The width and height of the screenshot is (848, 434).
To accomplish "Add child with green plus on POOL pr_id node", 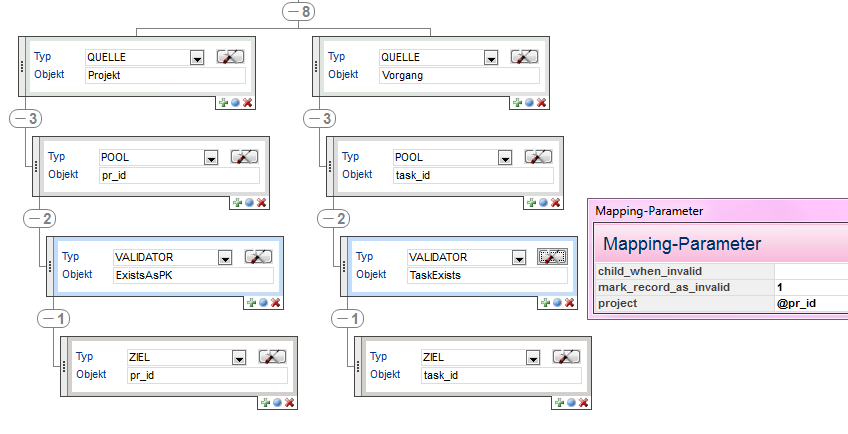I will 237,203.
